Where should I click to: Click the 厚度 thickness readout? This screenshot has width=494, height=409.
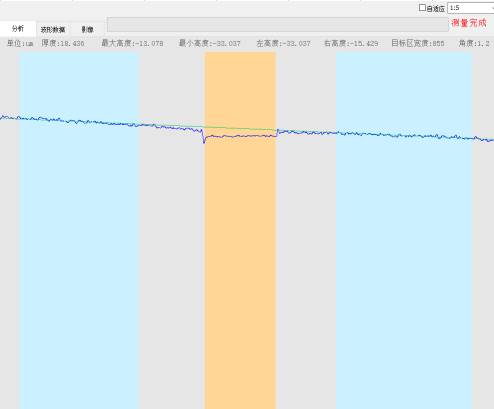tap(63, 43)
